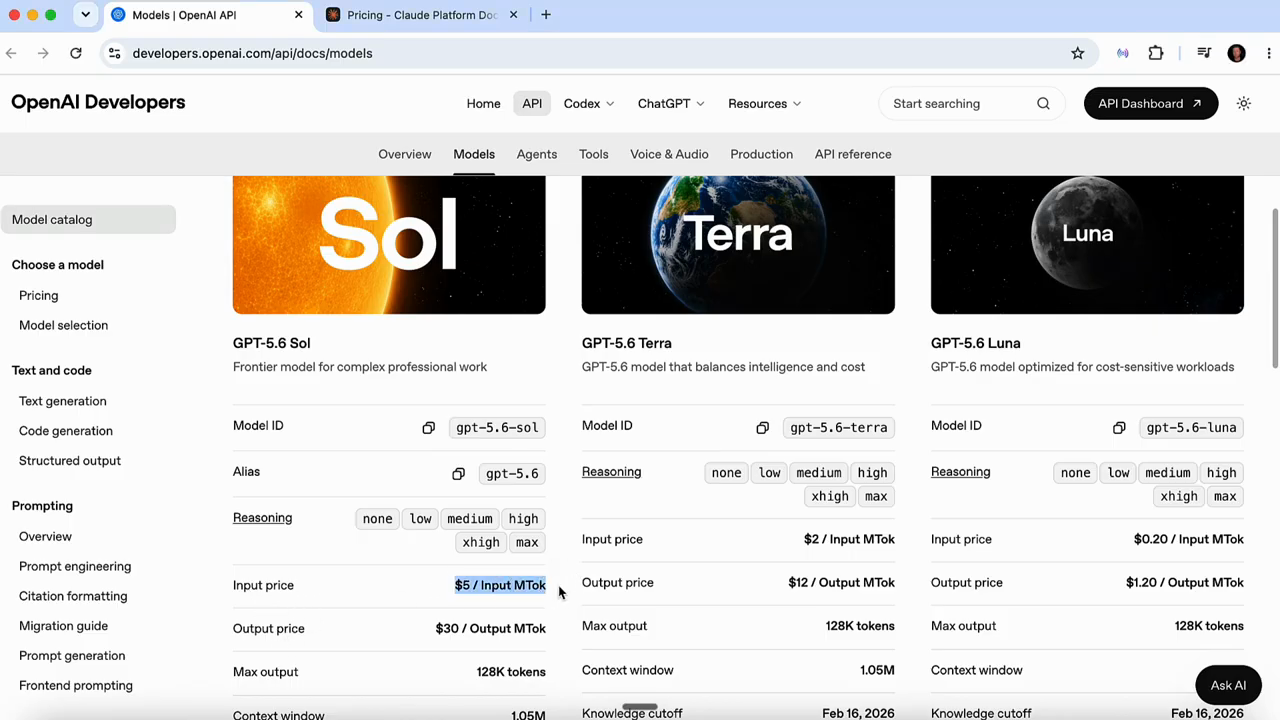Viewport: 1280px width, 720px height.
Task: Select the API nav item
Action: [x=532, y=104]
